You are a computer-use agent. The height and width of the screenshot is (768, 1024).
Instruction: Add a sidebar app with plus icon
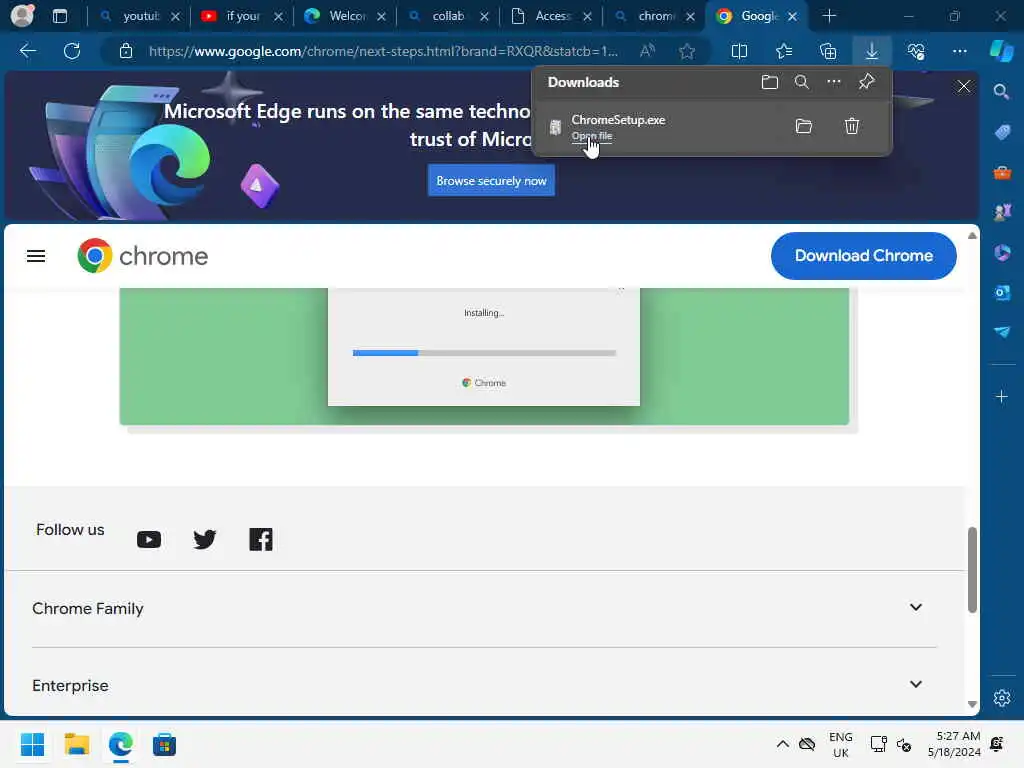coord(1002,397)
